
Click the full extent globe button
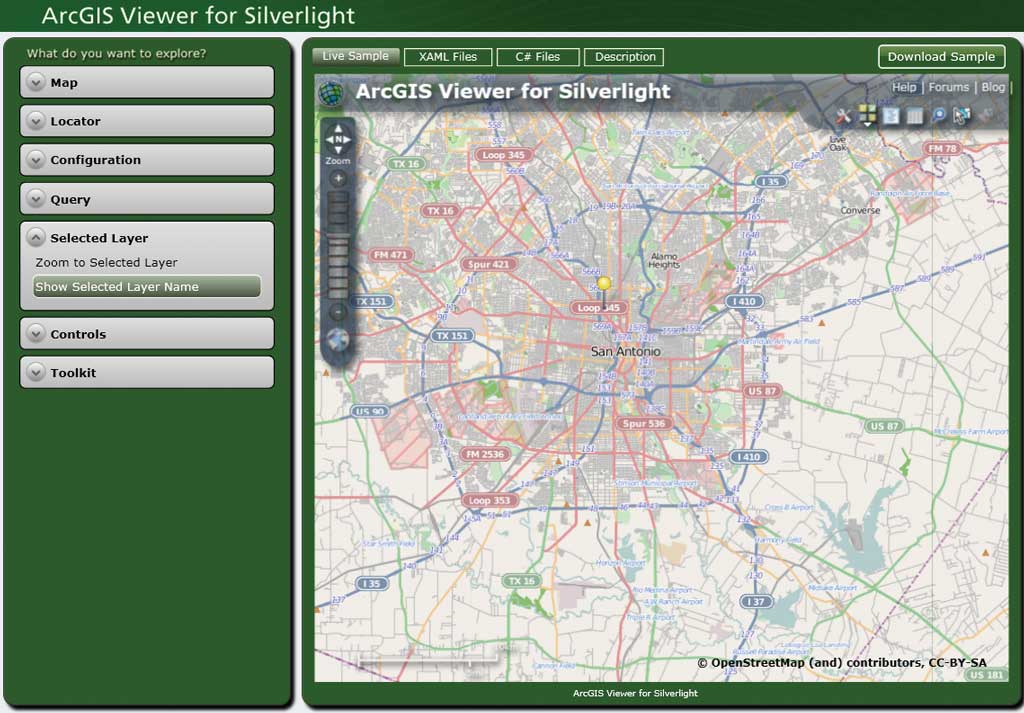click(338, 339)
